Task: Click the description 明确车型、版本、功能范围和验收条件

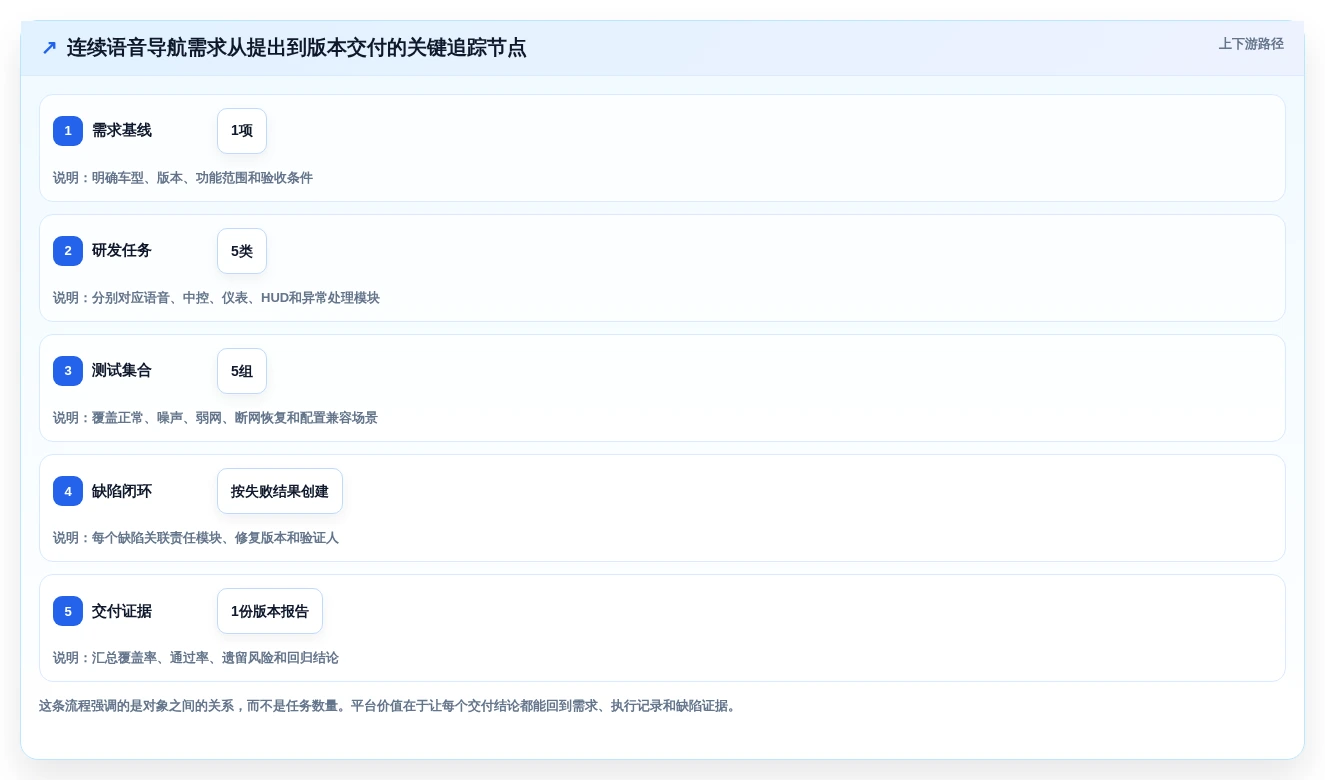Action: pyautogui.click(x=183, y=178)
